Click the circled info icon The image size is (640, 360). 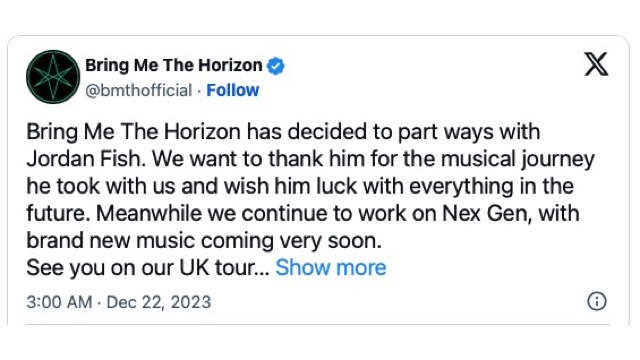597,301
